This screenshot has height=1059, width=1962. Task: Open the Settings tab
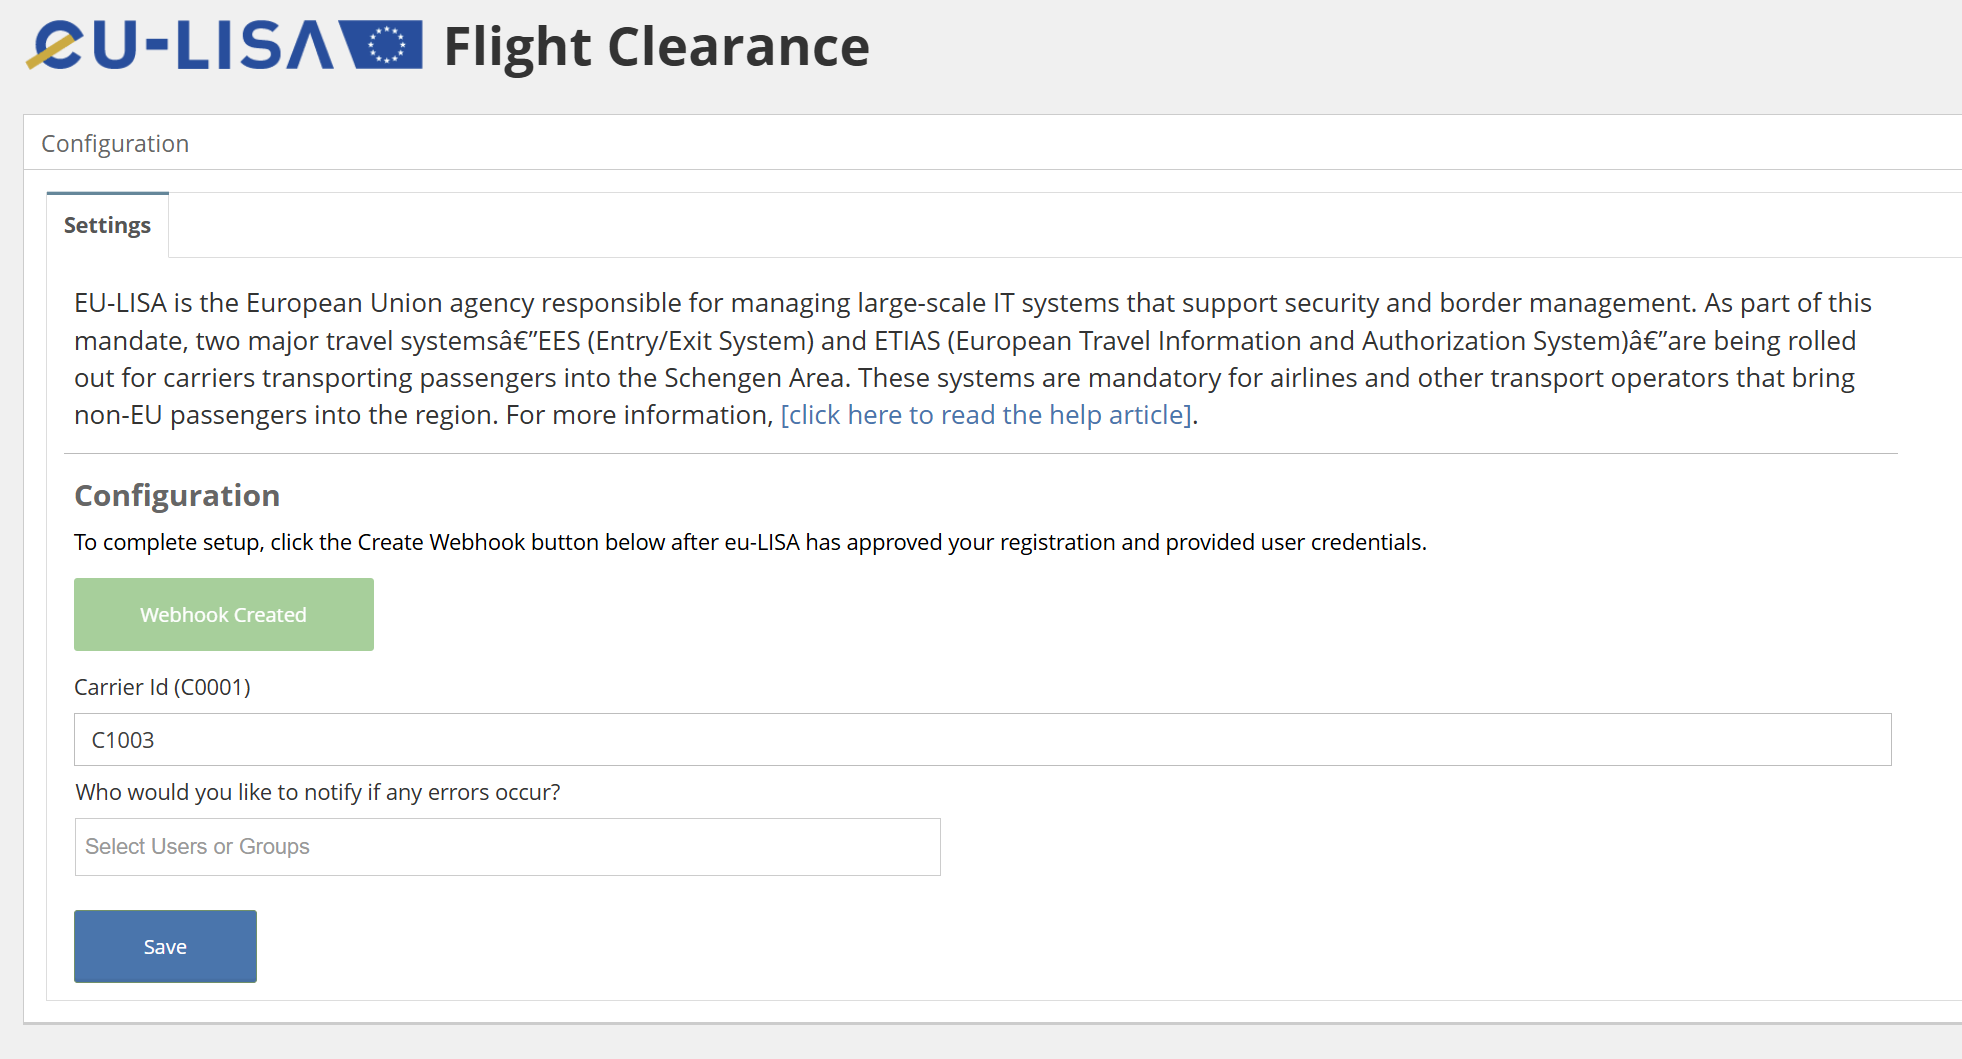[107, 225]
